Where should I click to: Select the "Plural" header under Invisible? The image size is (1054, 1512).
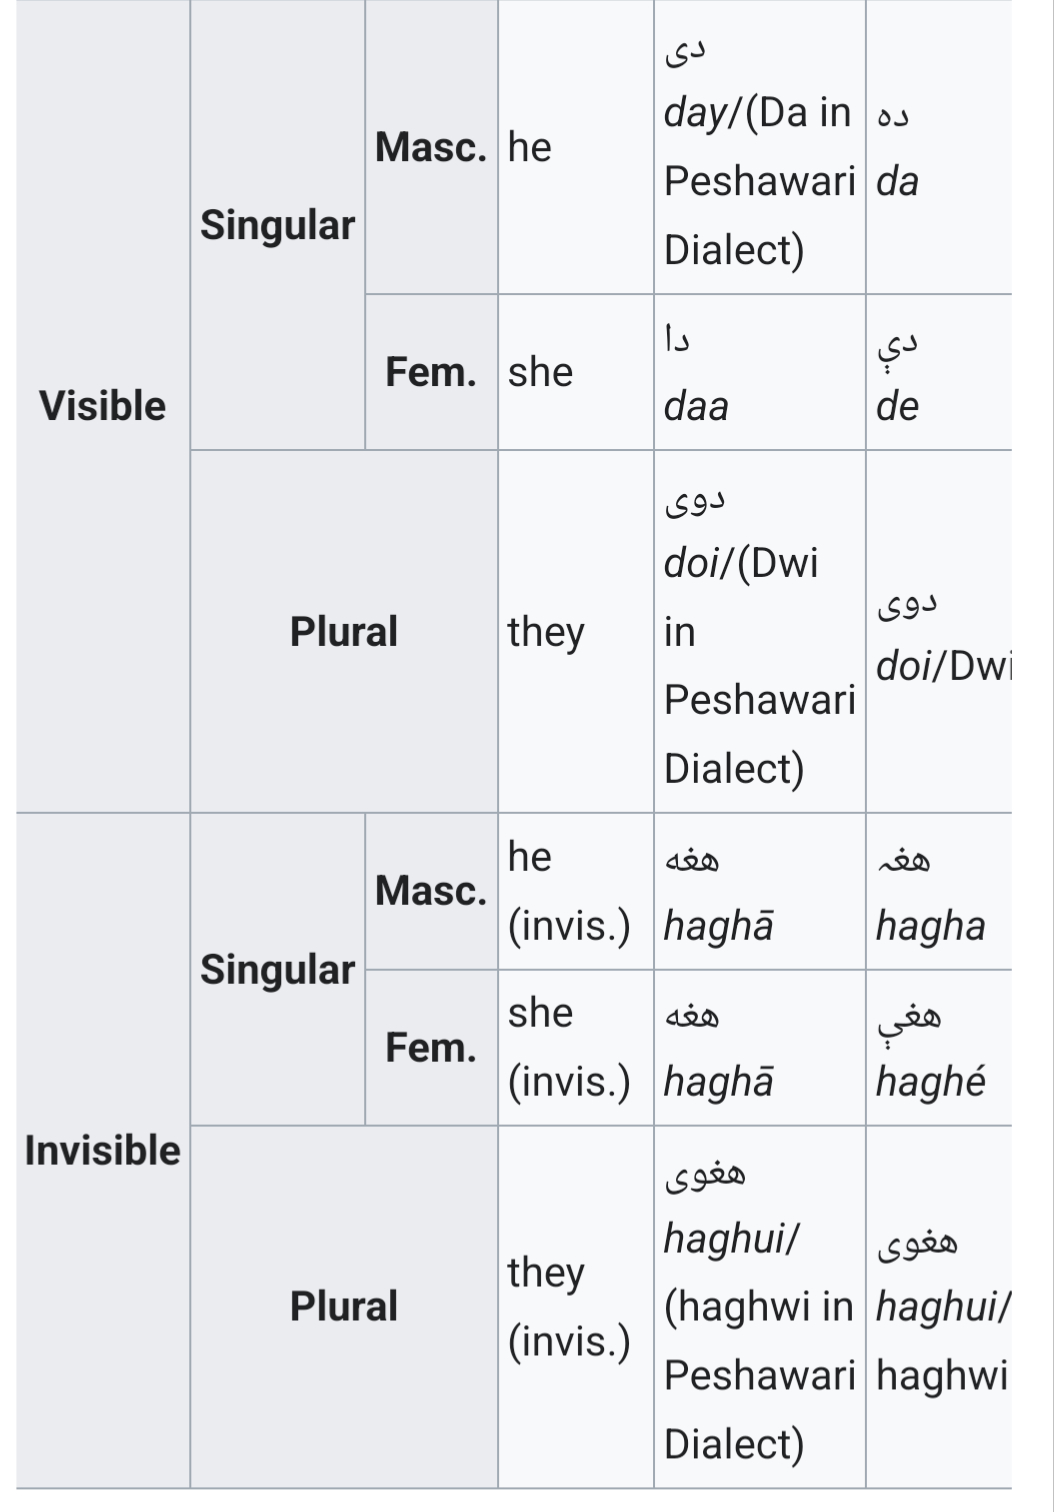(x=343, y=1306)
